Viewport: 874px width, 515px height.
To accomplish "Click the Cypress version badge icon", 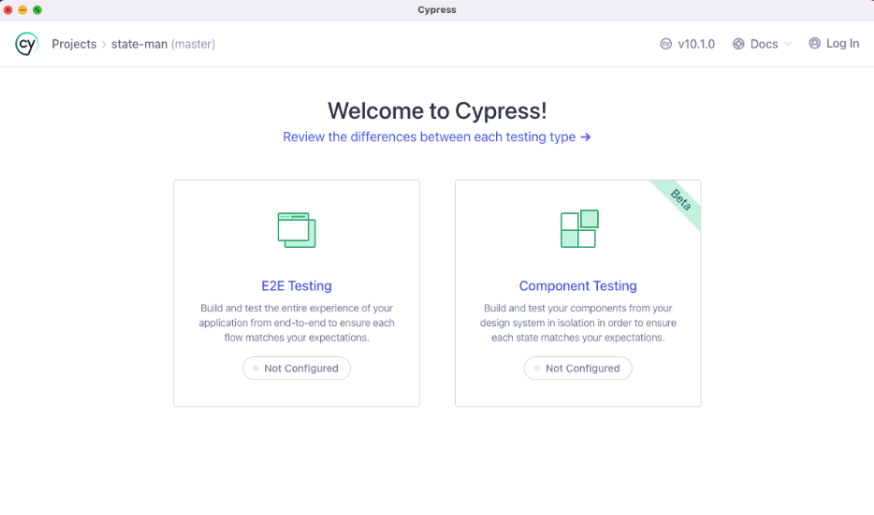I will click(666, 44).
